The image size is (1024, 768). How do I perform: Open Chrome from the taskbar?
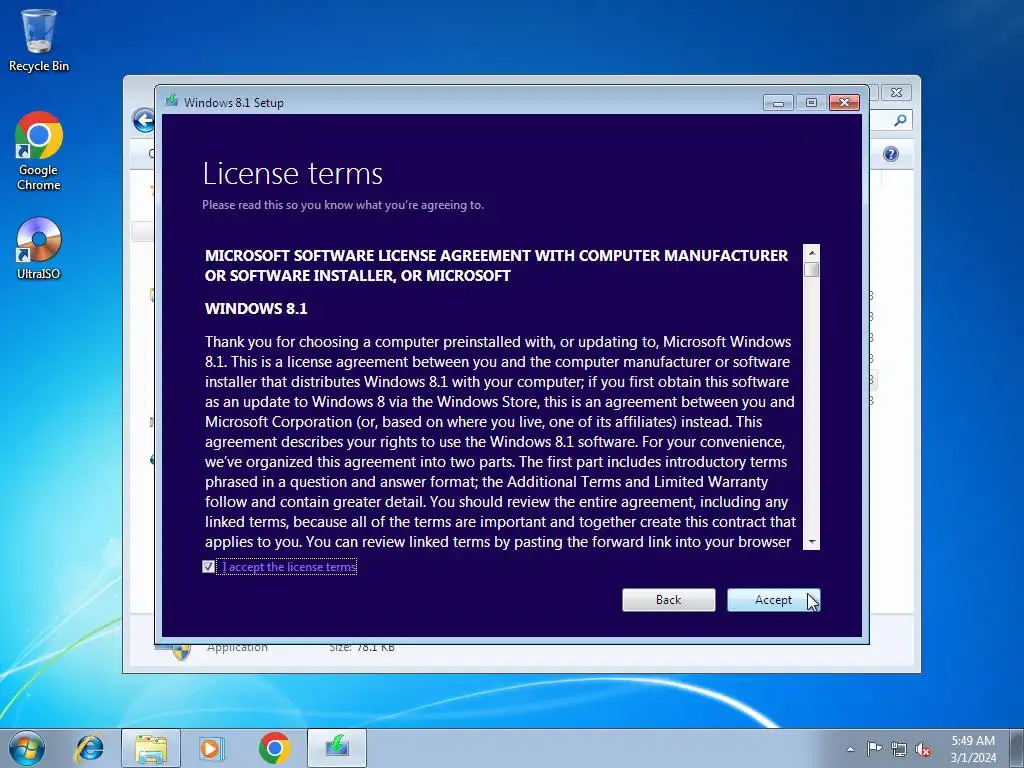(x=274, y=748)
